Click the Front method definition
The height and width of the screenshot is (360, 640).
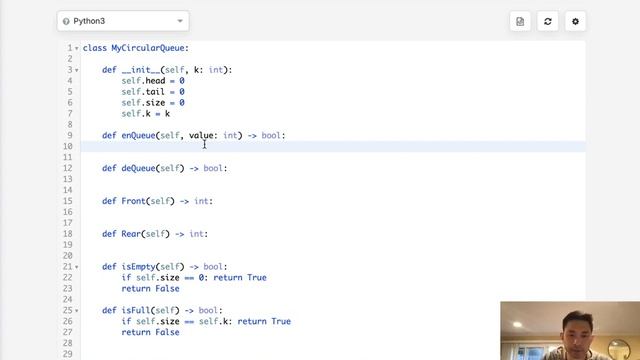click(x=158, y=201)
